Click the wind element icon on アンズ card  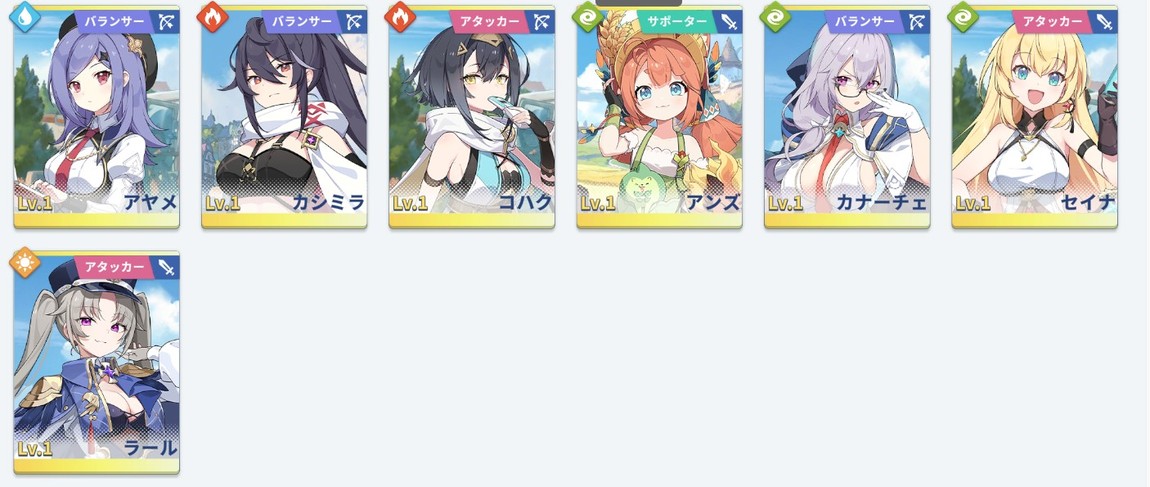587,17
